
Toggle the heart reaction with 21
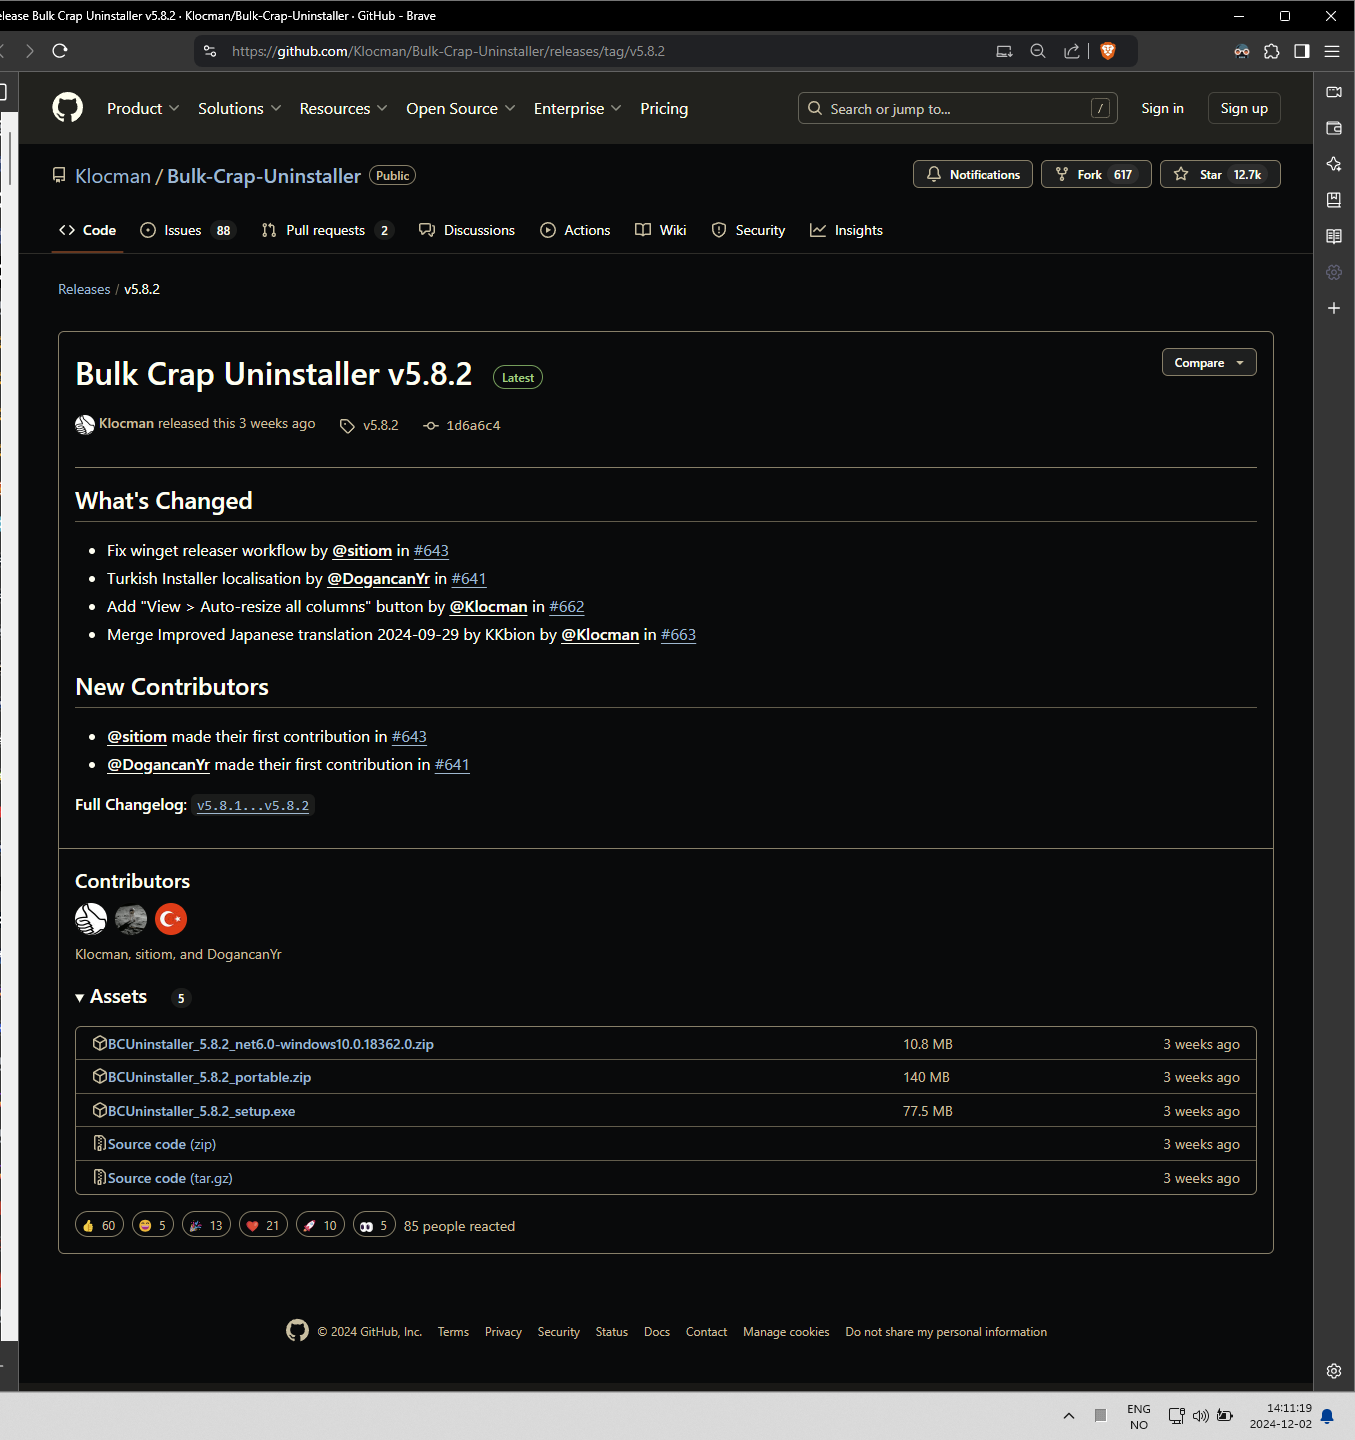point(263,1225)
